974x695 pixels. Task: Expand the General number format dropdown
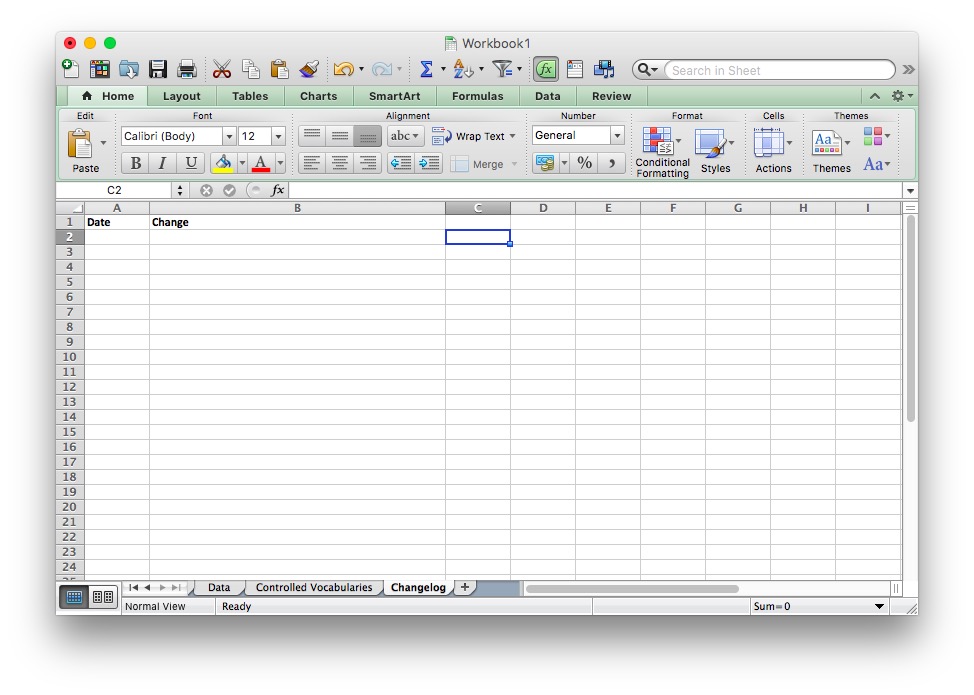coord(617,136)
